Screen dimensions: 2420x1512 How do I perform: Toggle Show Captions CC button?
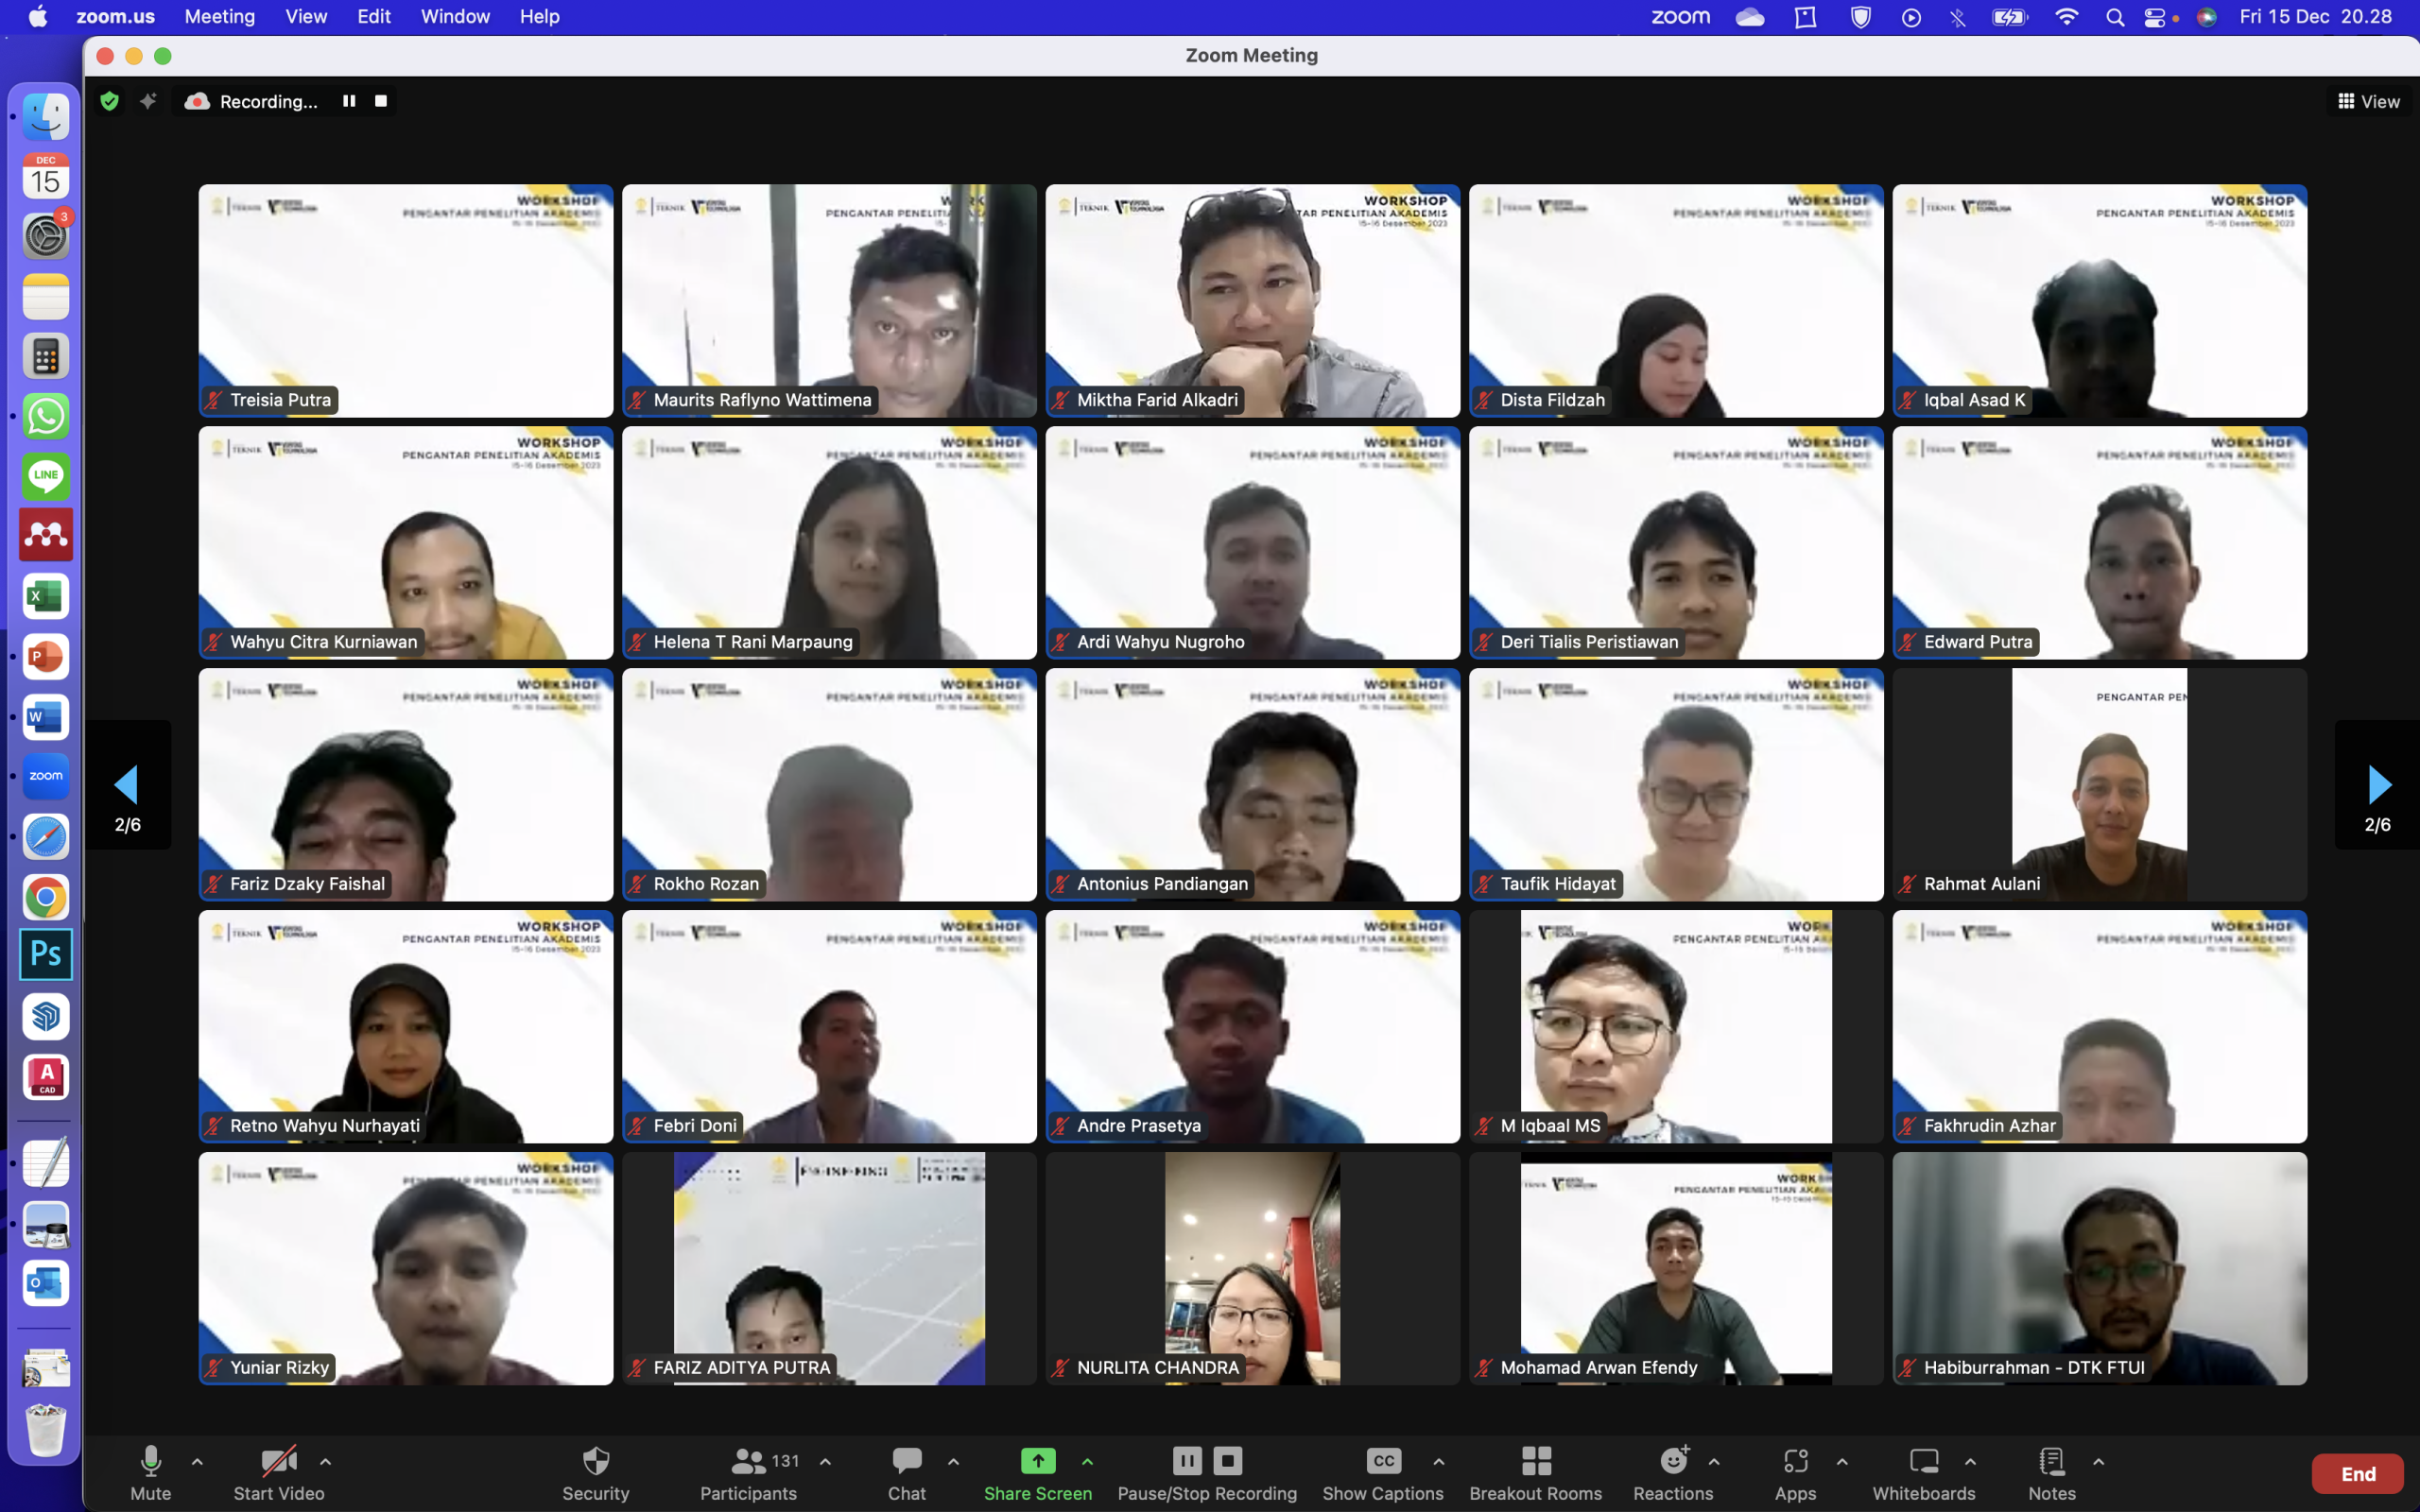coord(1383,1472)
